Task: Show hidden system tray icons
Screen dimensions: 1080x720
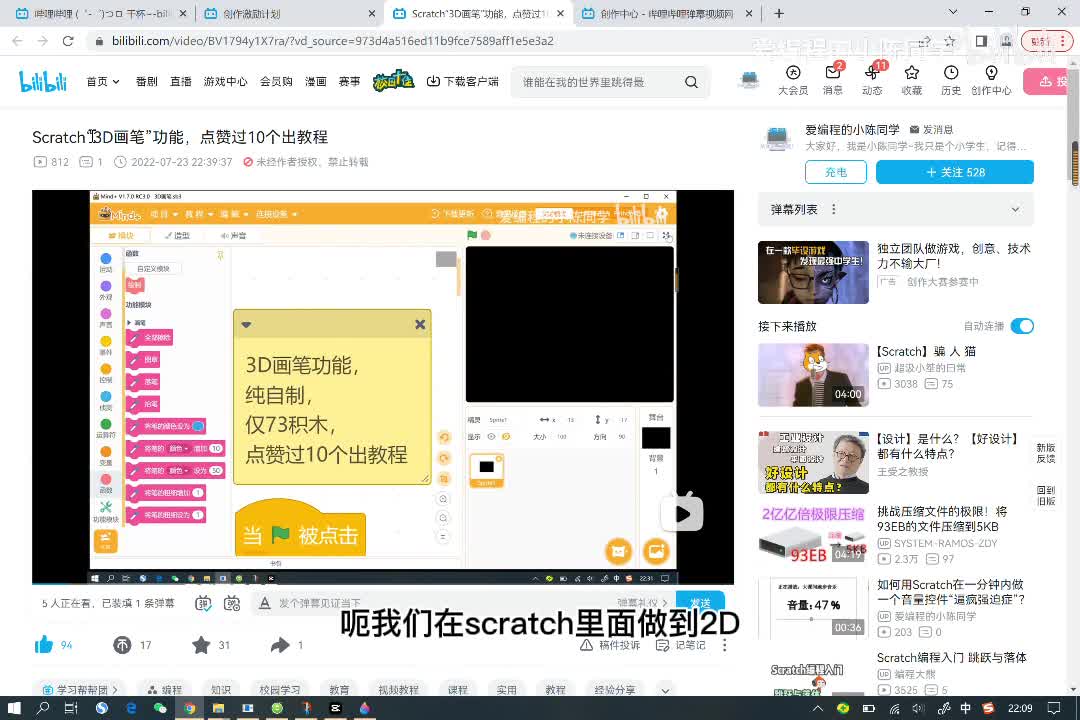Action: pyautogui.click(x=817, y=708)
